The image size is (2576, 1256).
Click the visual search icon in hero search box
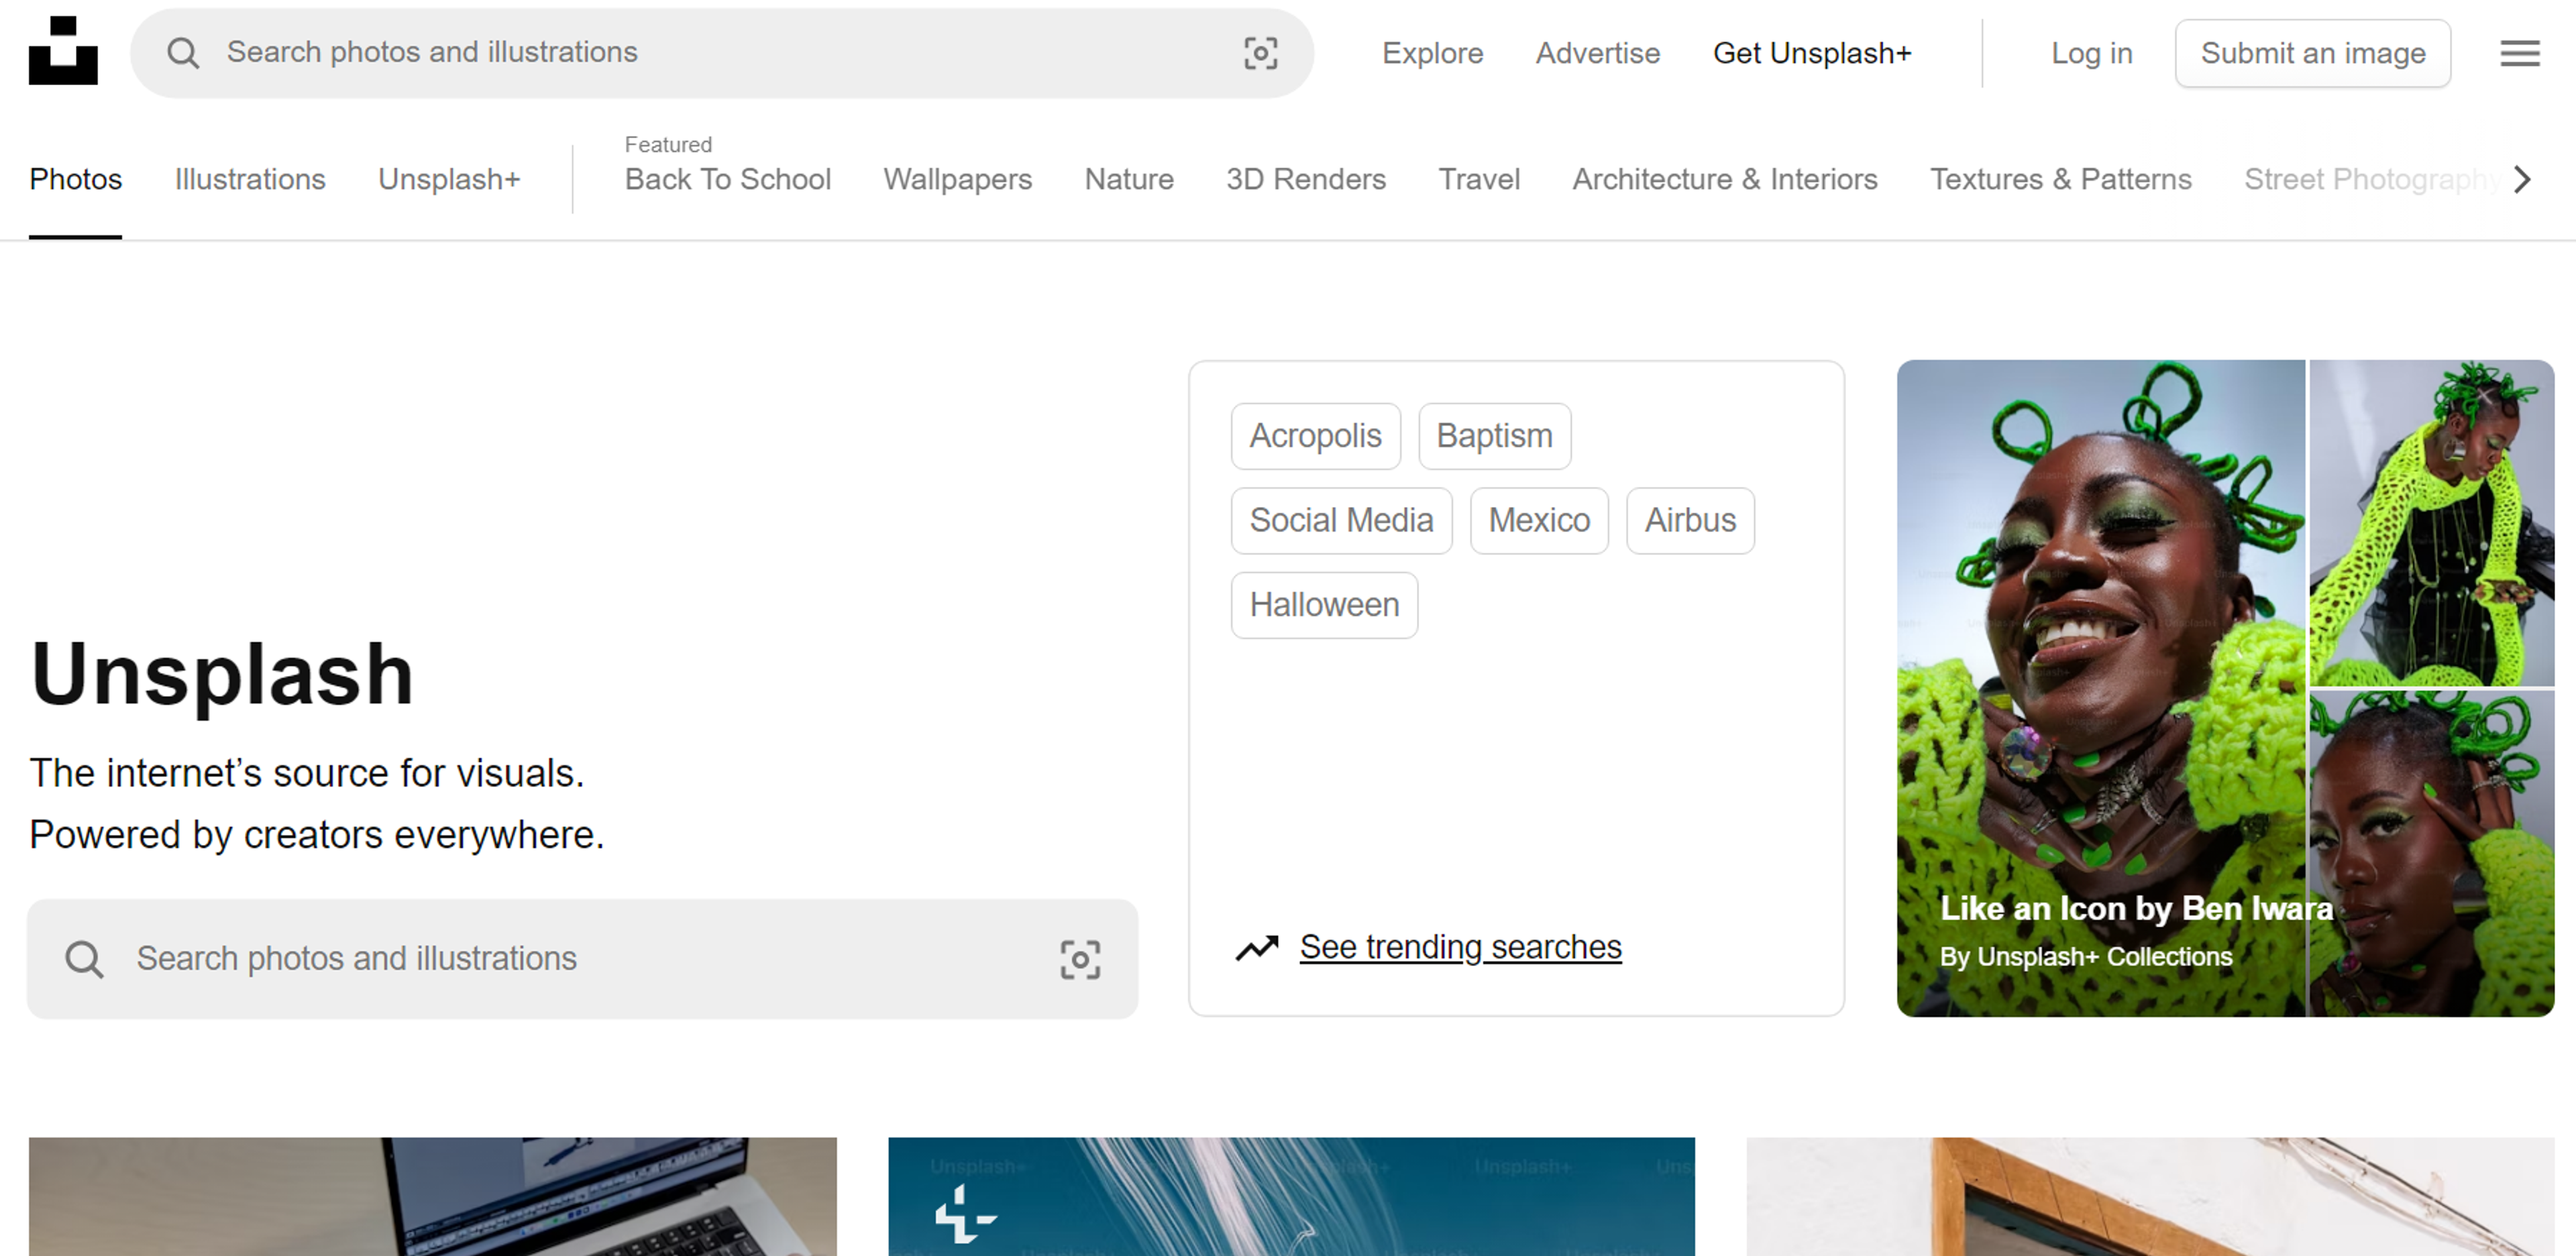(x=1080, y=959)
